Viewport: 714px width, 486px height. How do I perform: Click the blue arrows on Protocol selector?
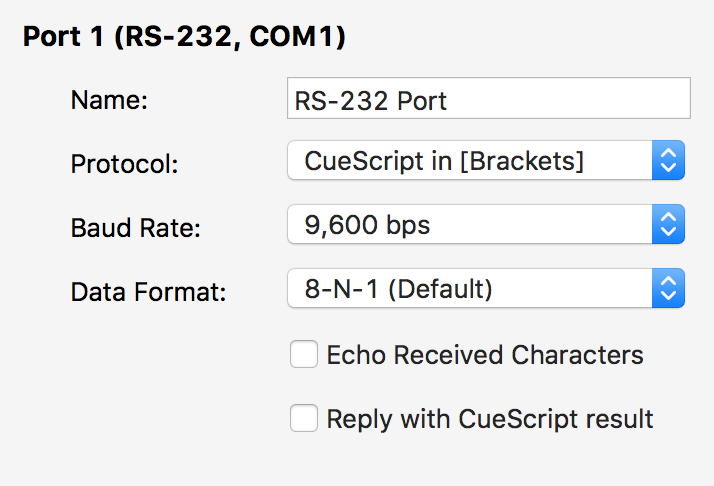tap(668, 161)
